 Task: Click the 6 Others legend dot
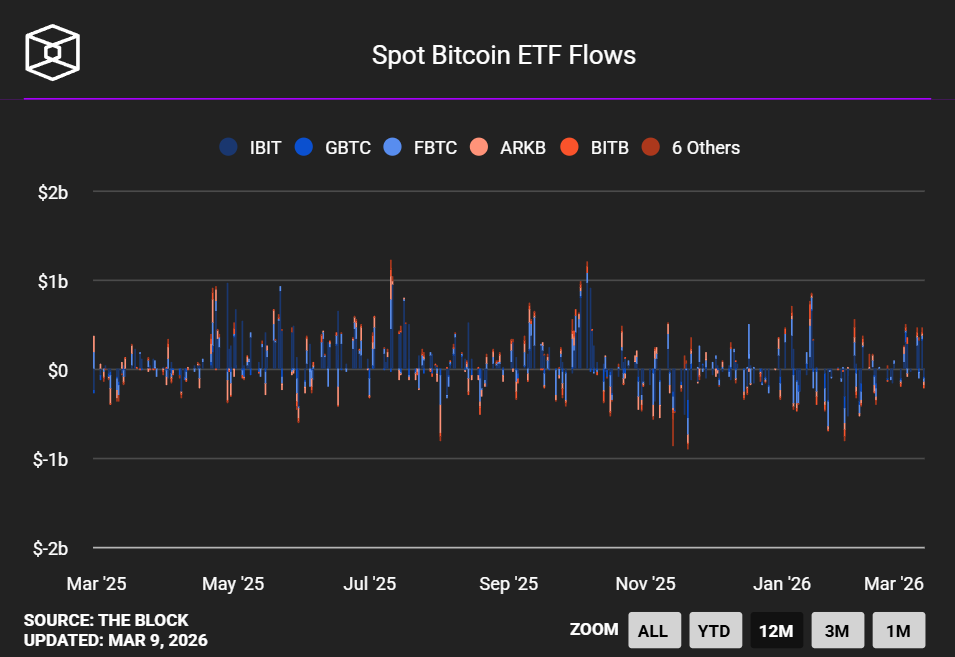651,148
